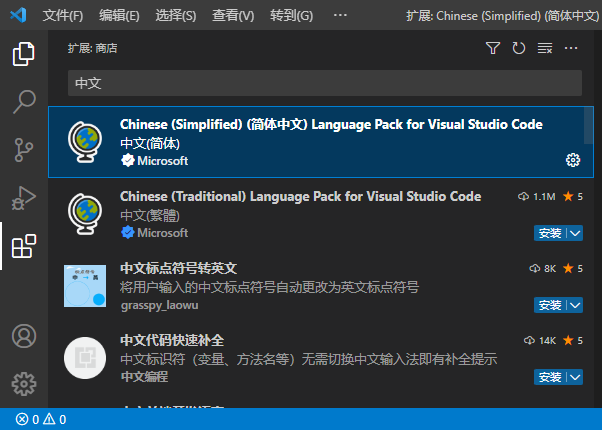
Task: Click download count icon for 中文标点符号转英文
Action: [x=535, y=268]
